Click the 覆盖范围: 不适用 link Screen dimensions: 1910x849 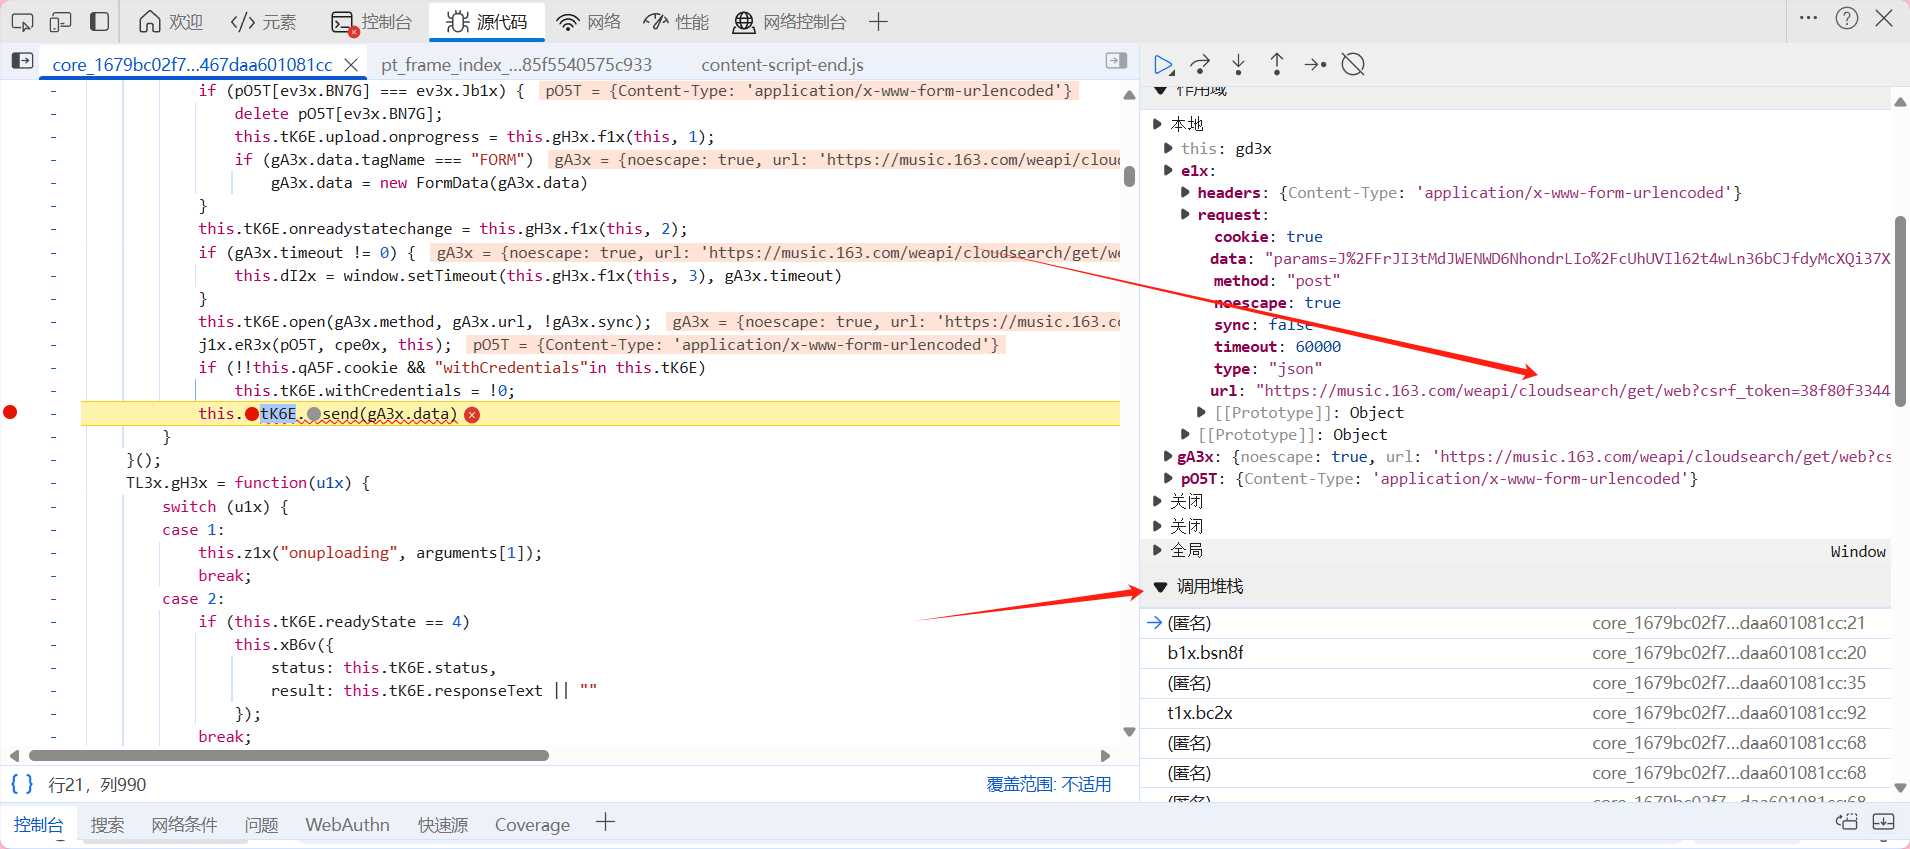tap(1049, 784)
